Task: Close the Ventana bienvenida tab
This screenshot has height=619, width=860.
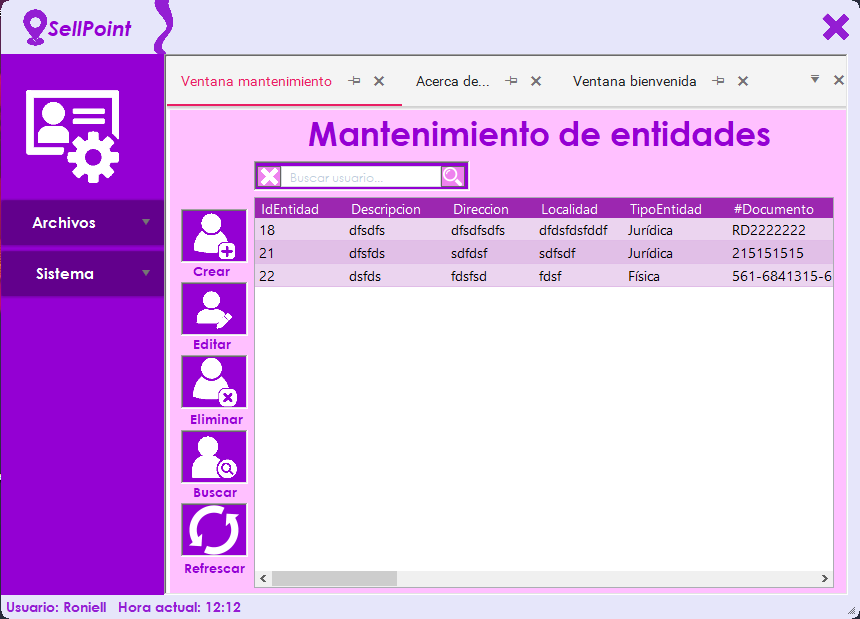Action: [743, 81]
